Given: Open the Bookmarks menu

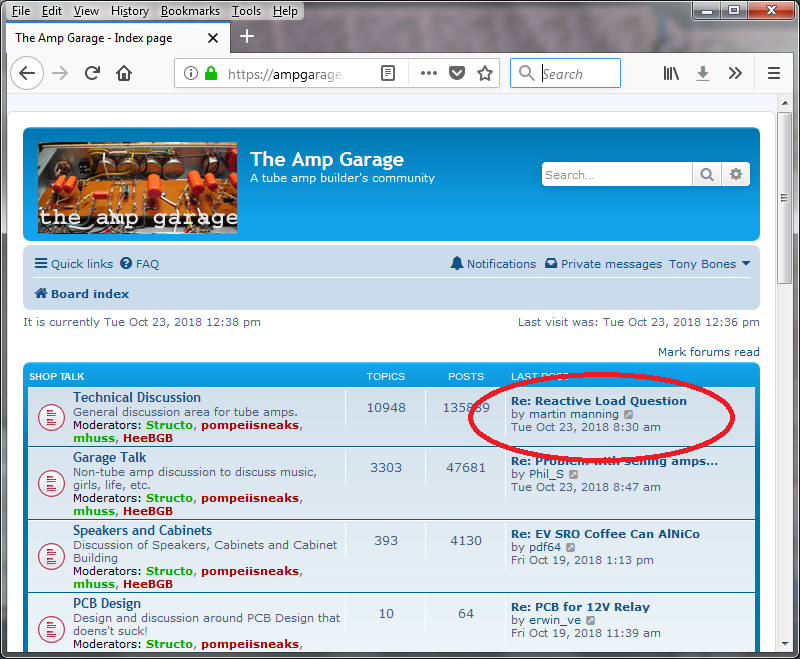Looking at the screenshot, I should (190, 11).
